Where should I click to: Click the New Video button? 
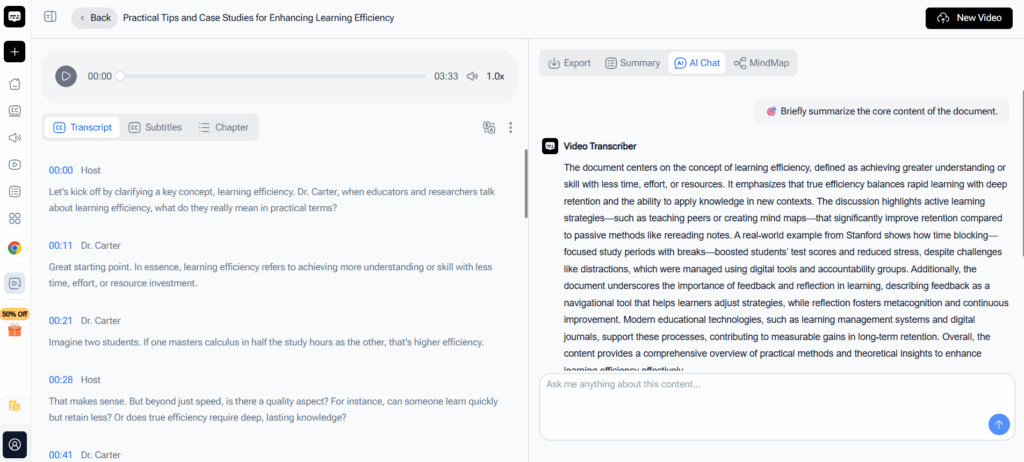pyautogui.click(x=969, y=18)
